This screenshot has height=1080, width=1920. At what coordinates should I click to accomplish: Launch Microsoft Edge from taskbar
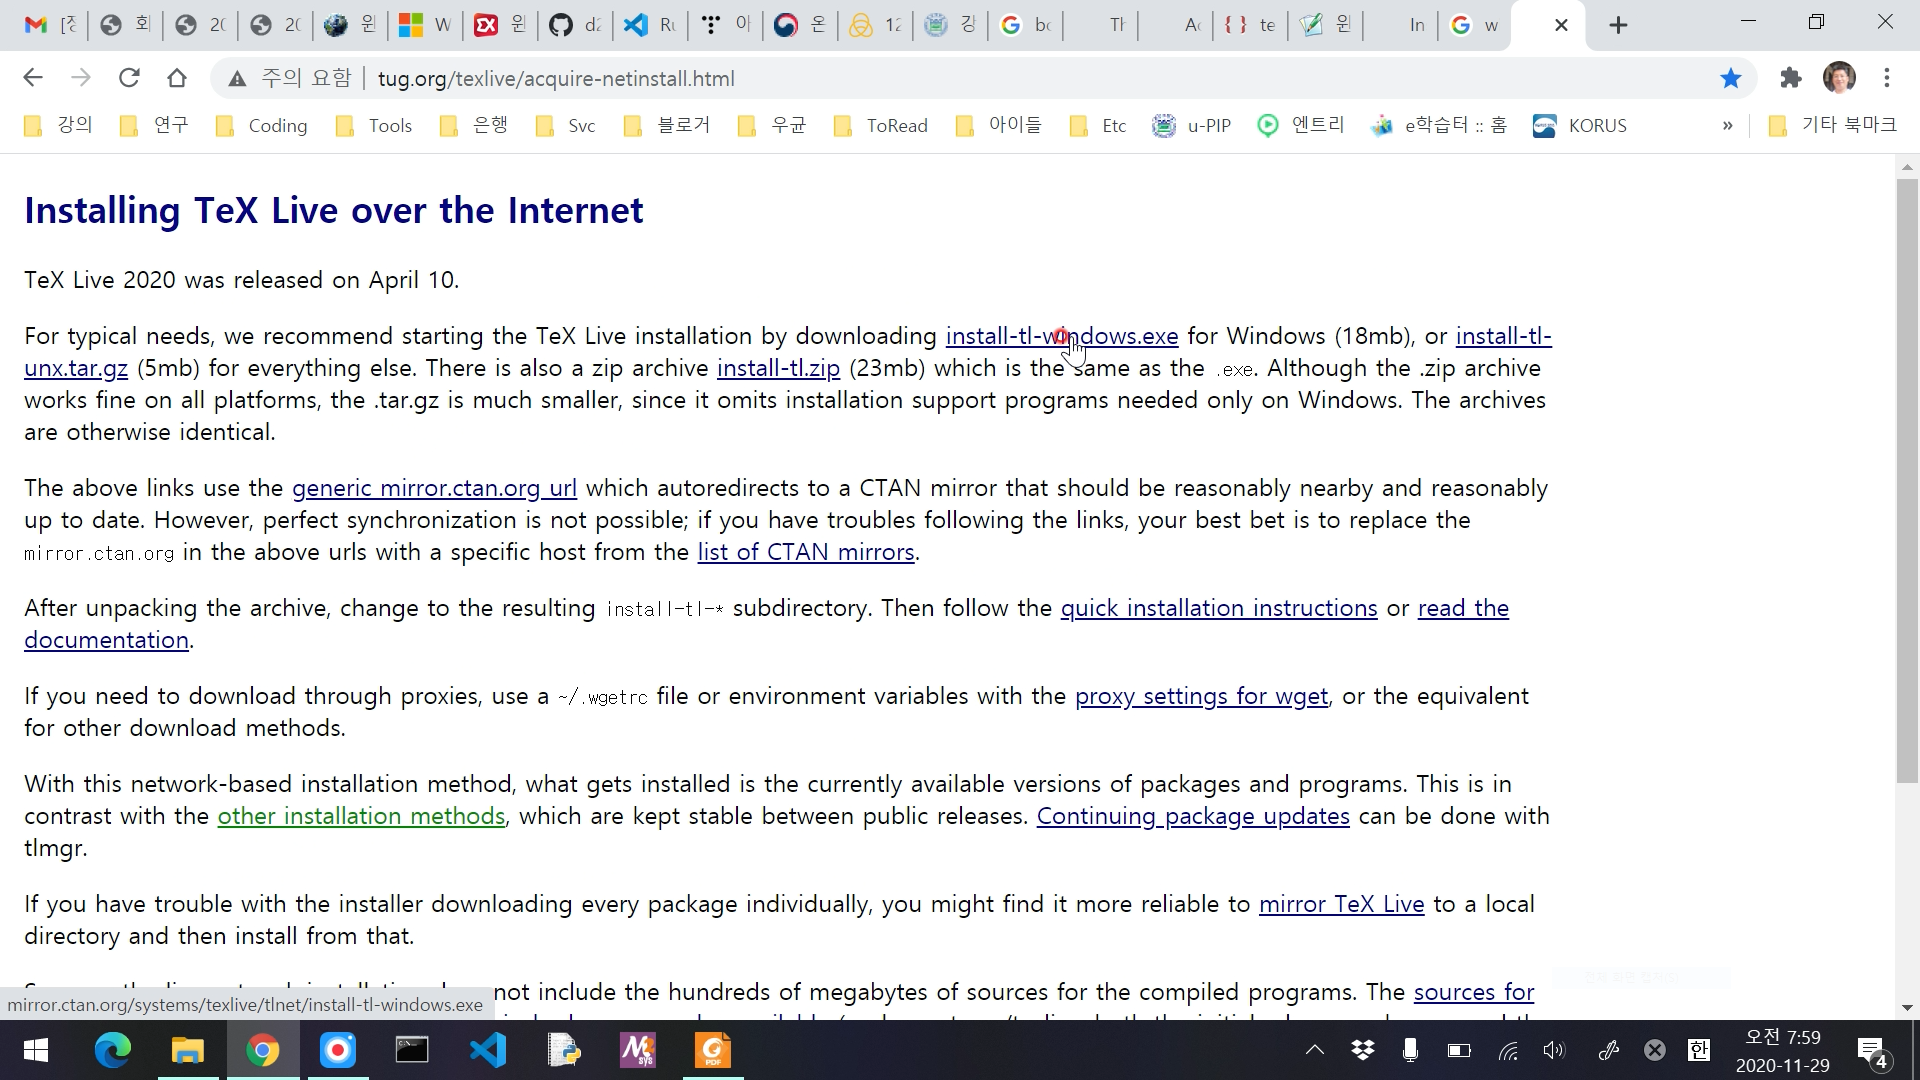(x=112, y=1050)
